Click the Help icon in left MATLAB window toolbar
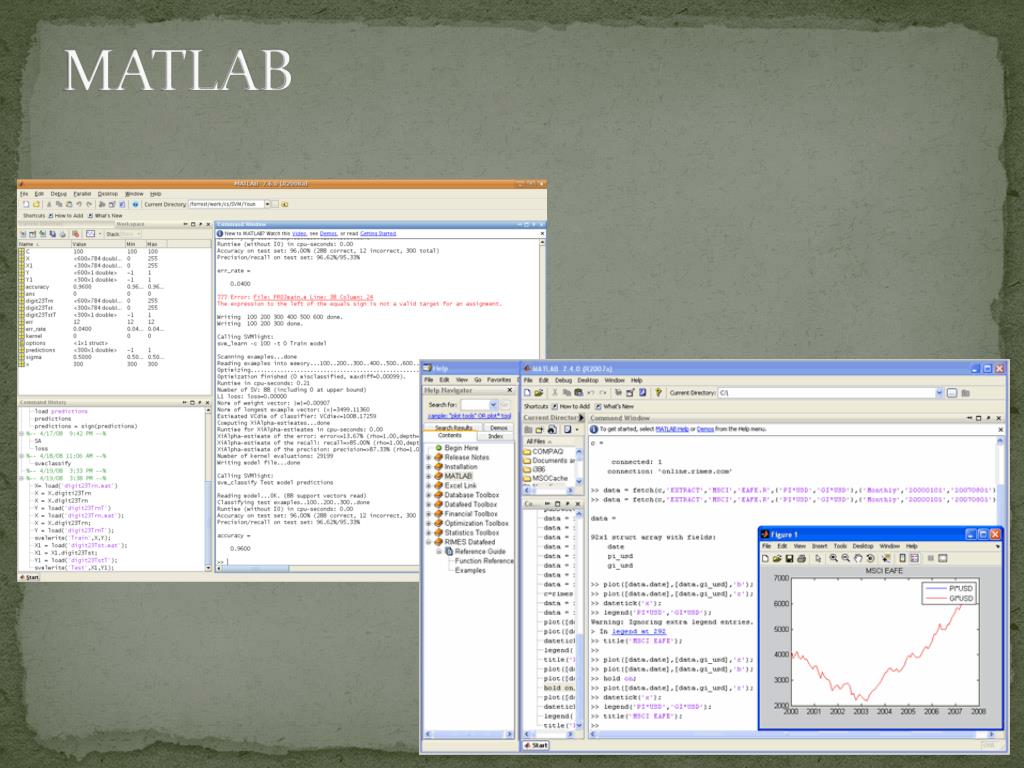This screenshot has width=1024, height=768. [x=135, y=204]
